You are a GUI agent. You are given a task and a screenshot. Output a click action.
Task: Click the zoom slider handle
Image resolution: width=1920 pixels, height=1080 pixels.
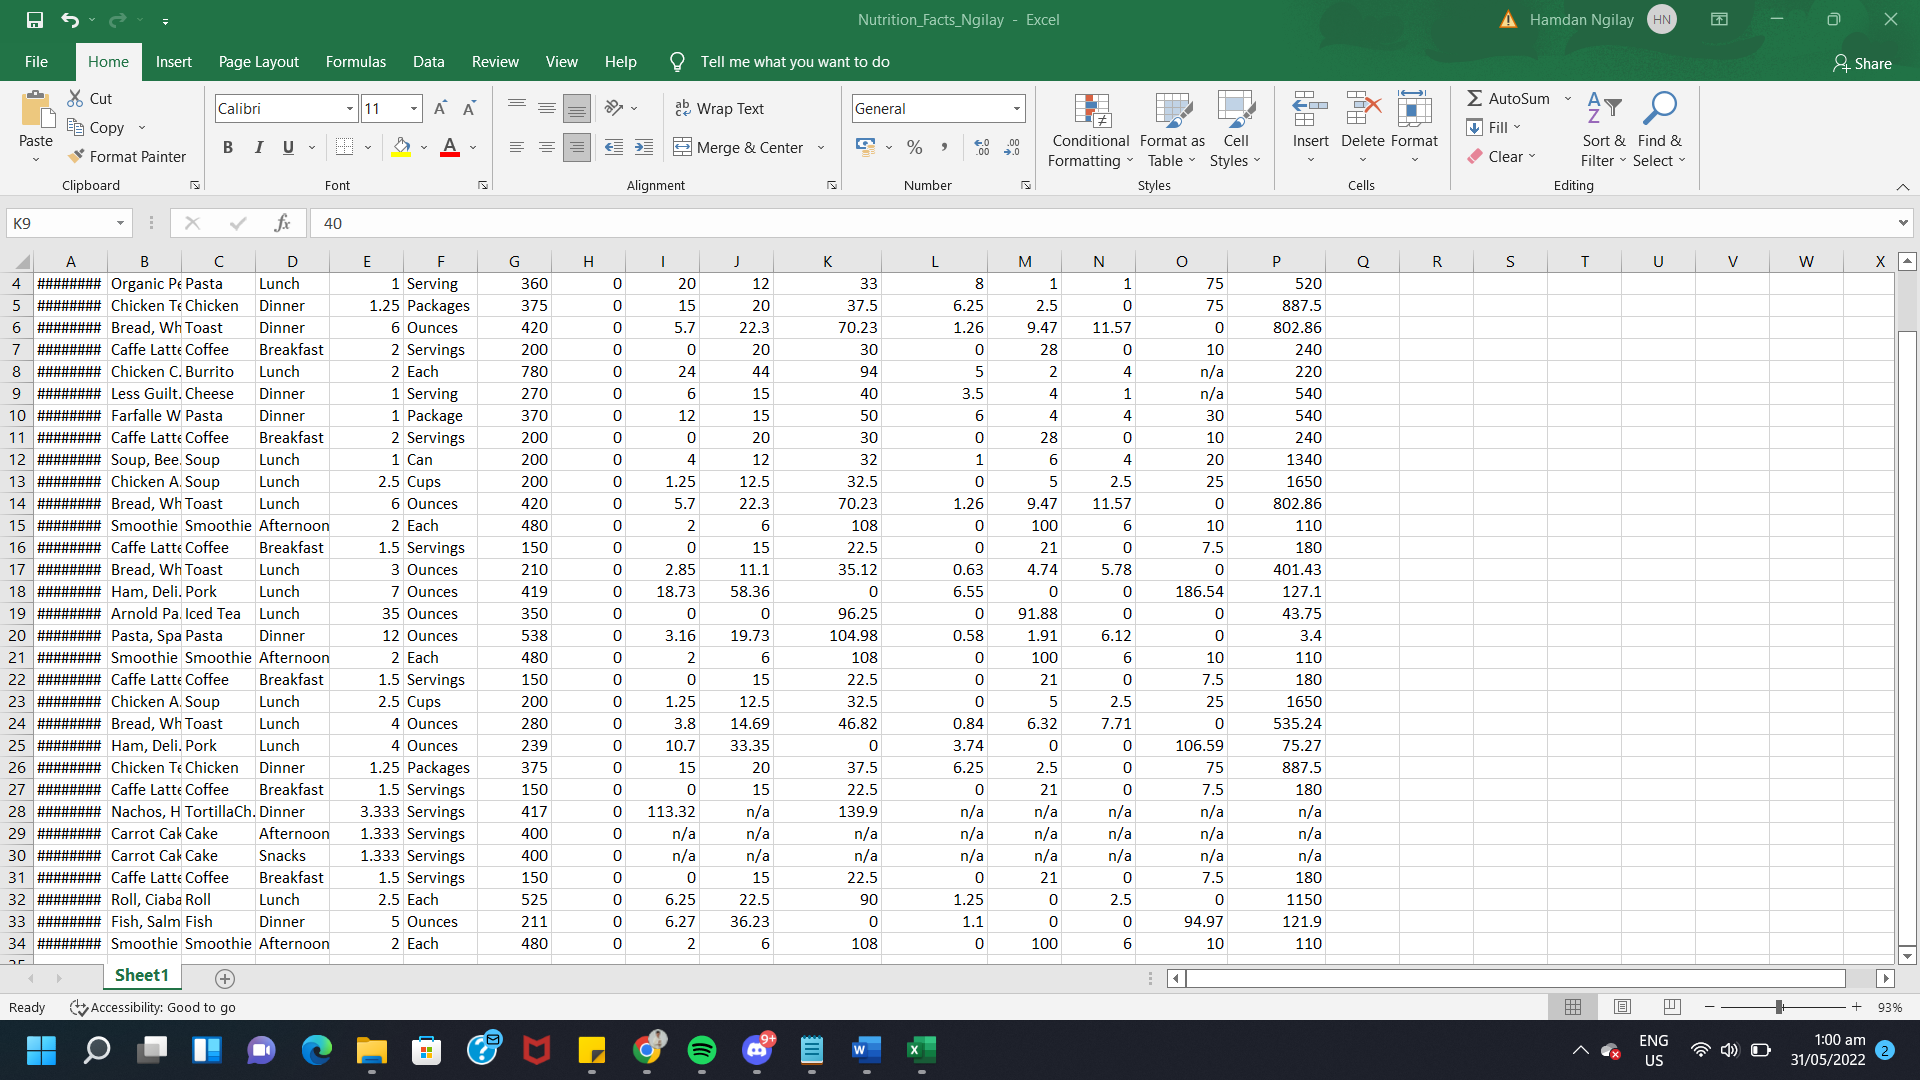(x=1779, y=1007)
